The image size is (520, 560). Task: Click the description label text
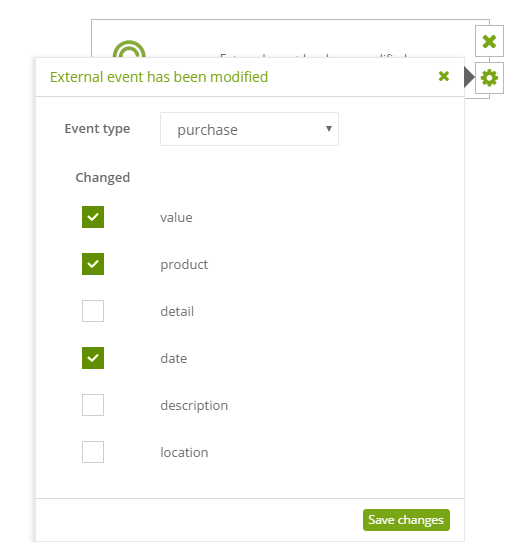pyautogui.click(x=194, y=406)
